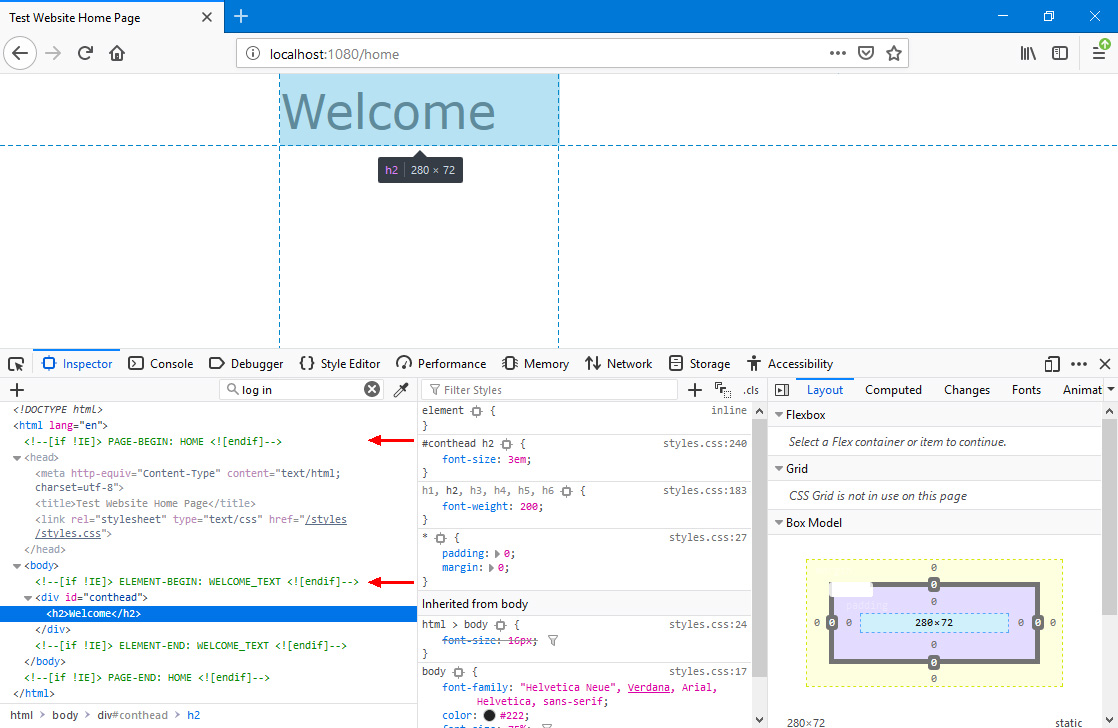Close the developer tools panel
Viewport: 1118px width, 728px height.
point(1105,364)
